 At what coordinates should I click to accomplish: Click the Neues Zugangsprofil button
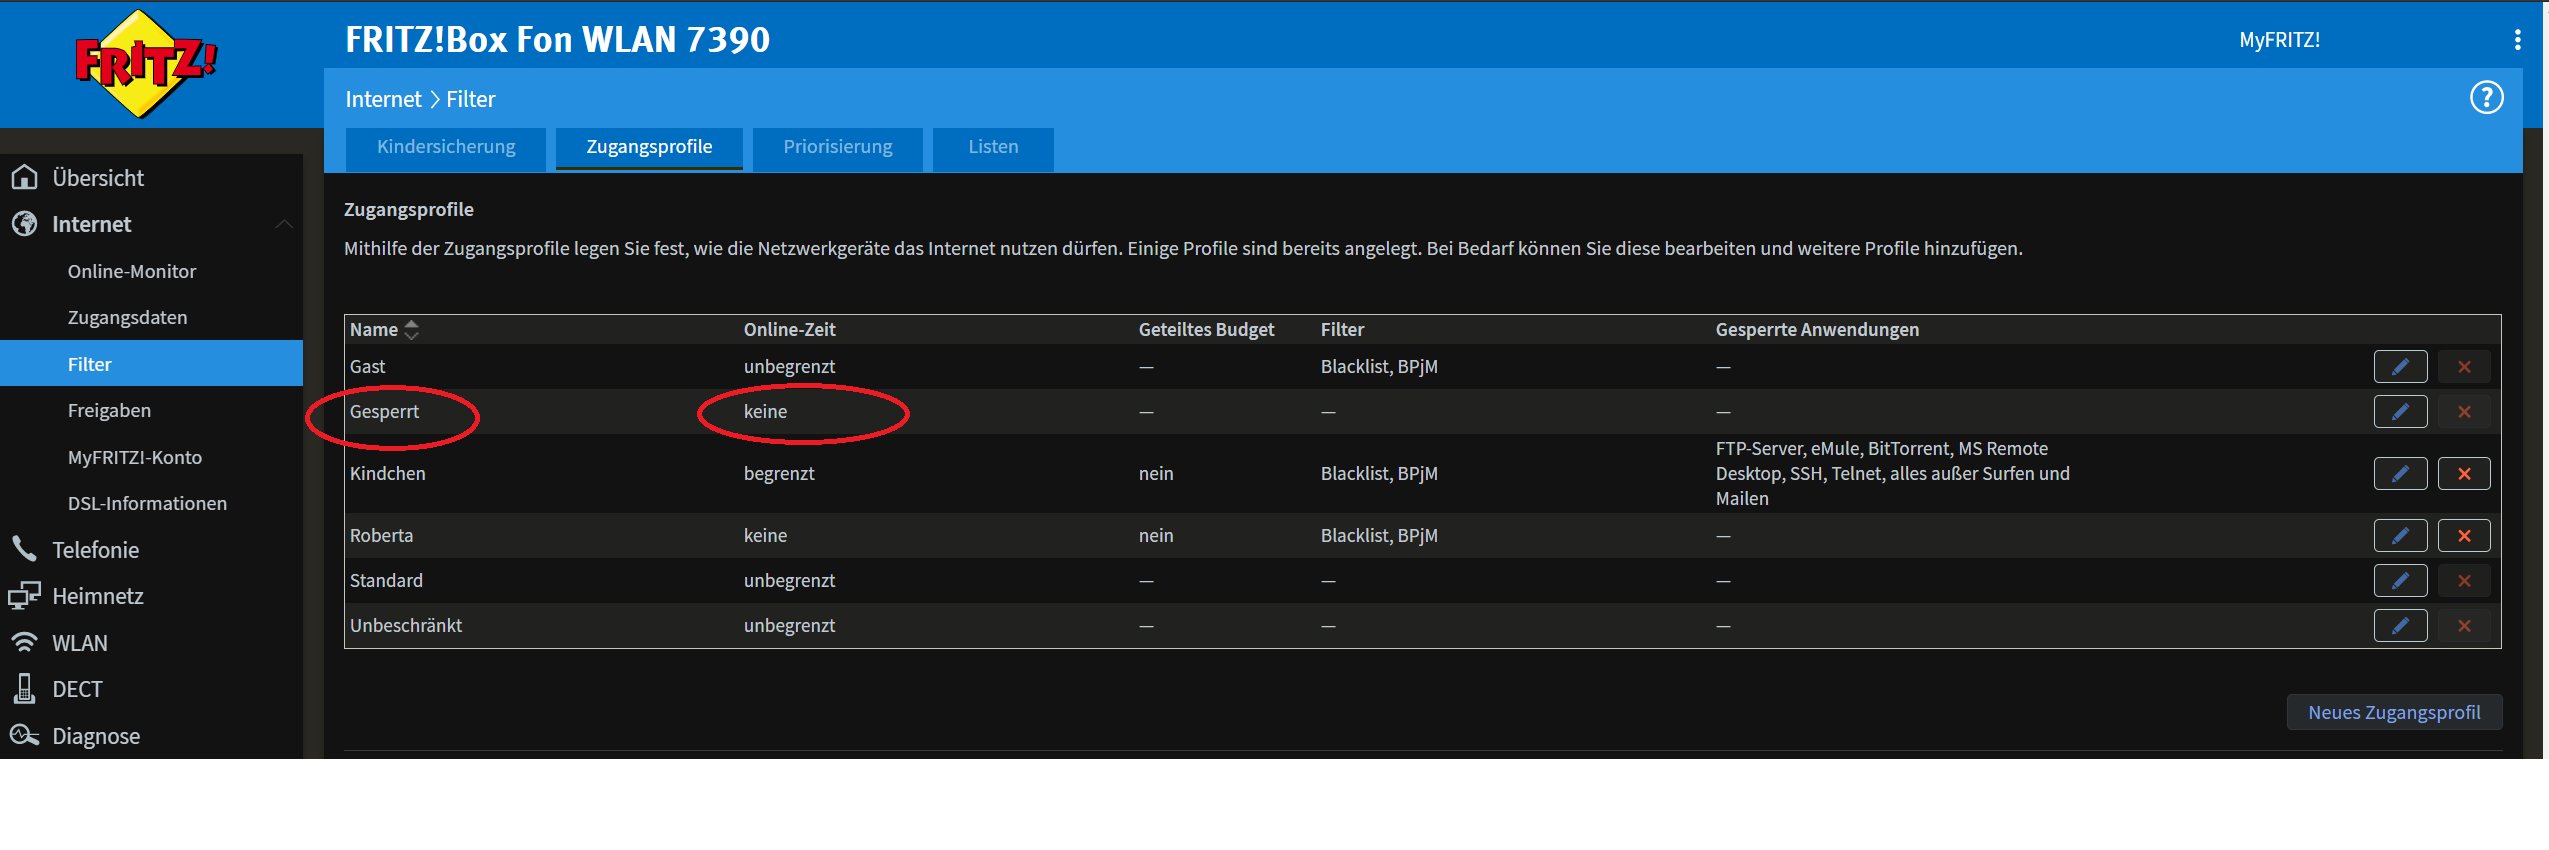[2394, 712]
